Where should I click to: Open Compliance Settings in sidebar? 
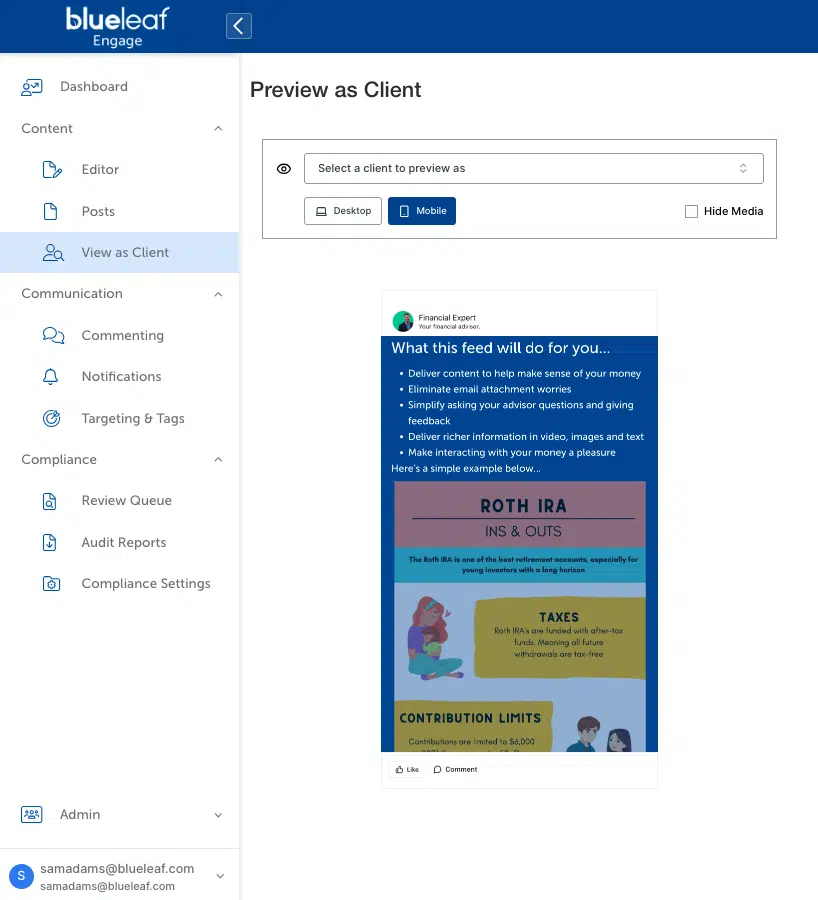click(146, 584)
